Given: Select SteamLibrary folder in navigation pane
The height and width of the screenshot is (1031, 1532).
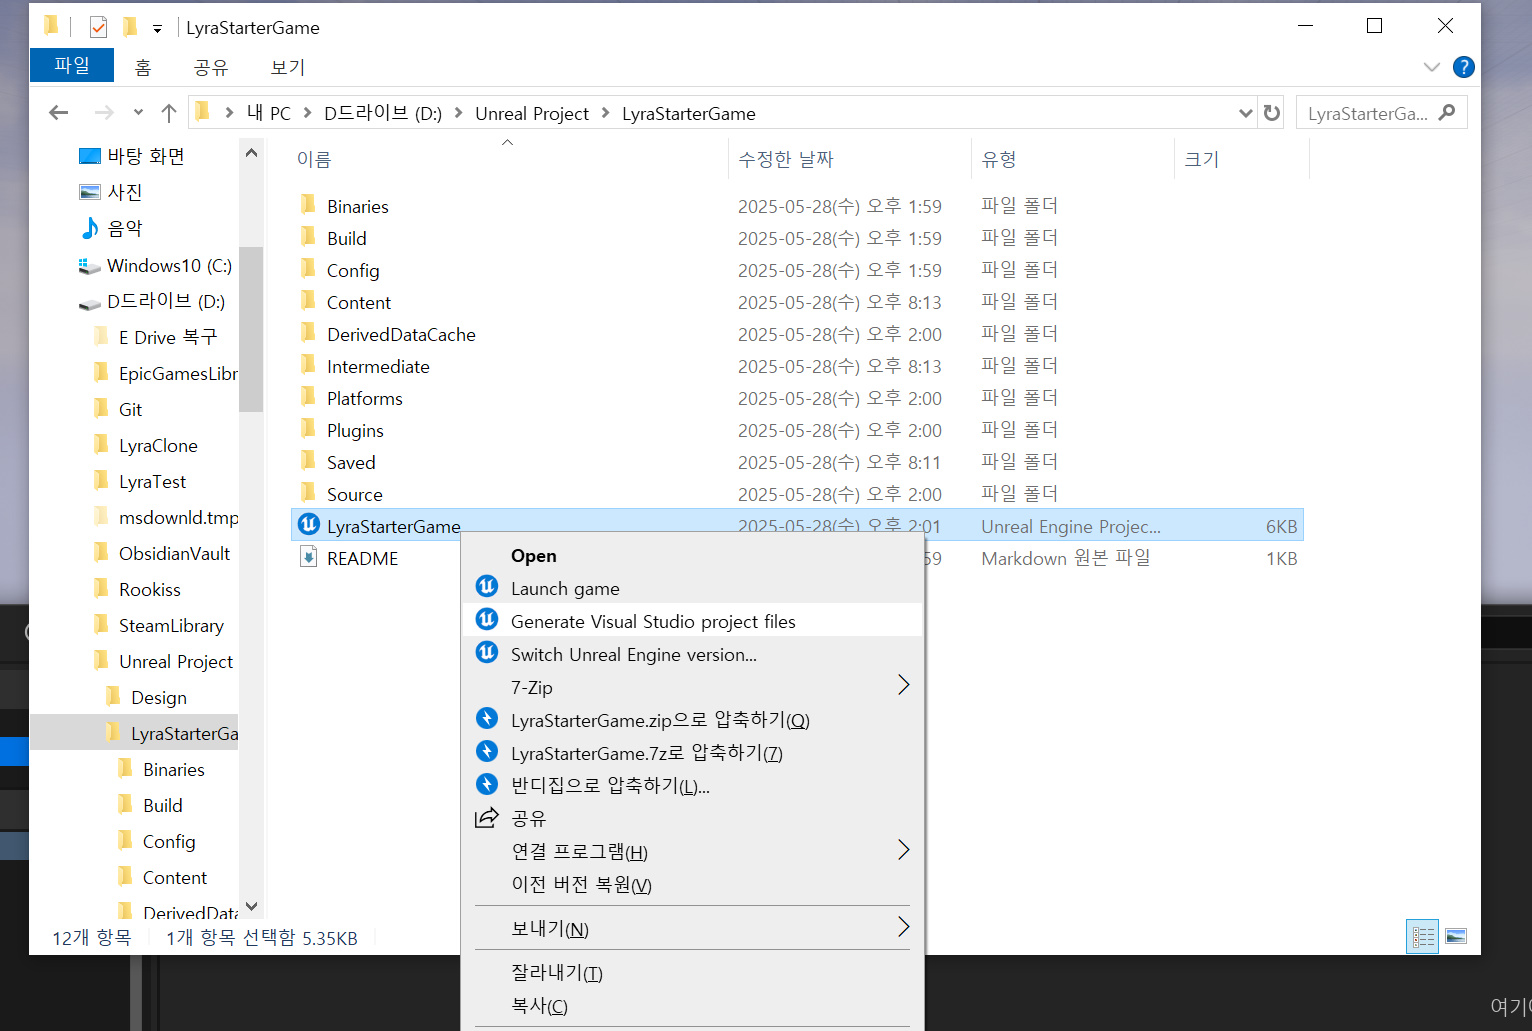Looking at the screenshot, I should [x=159, y=625].
